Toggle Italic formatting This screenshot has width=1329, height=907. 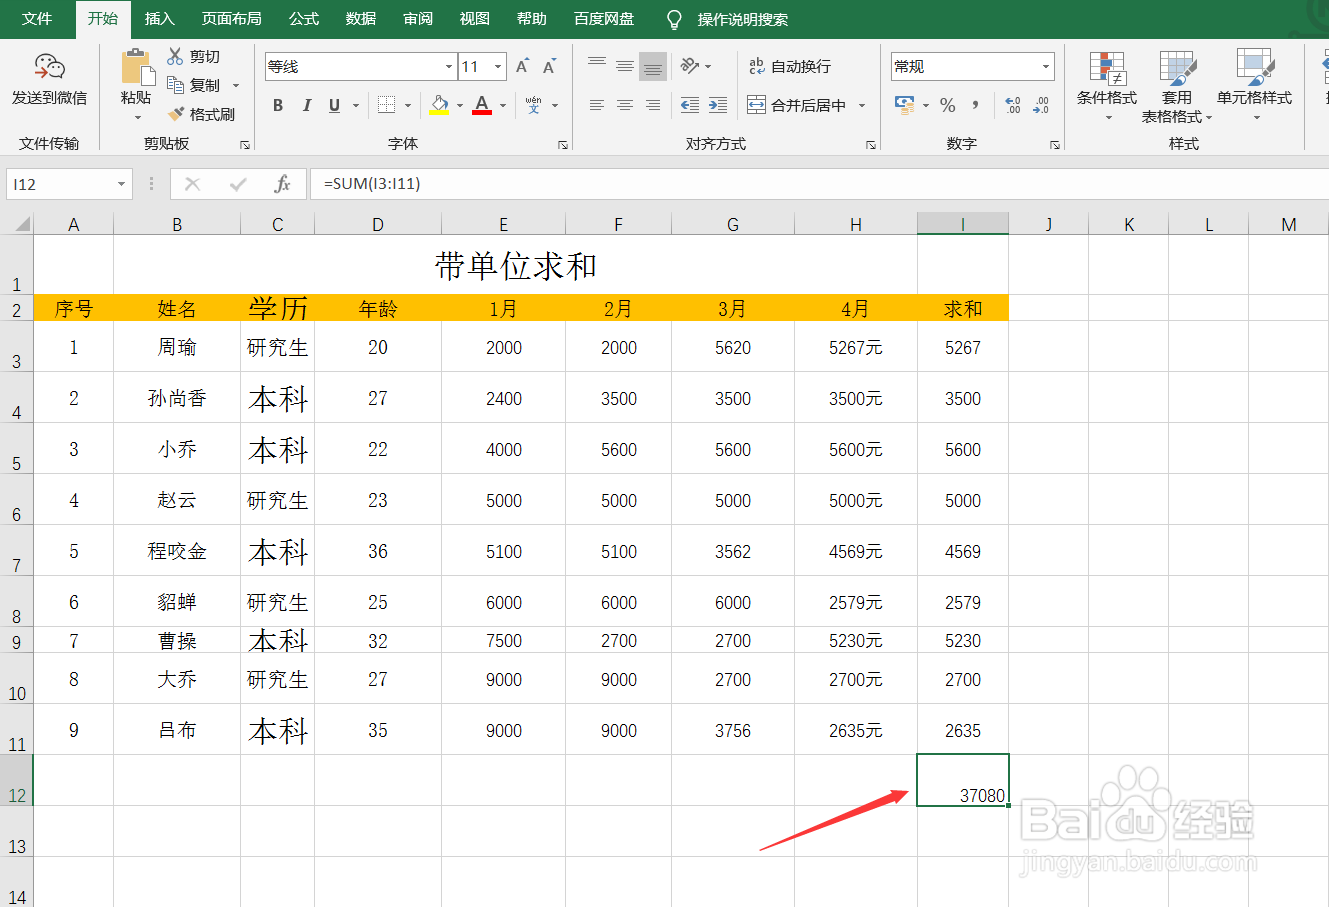[x=307, y=104]
